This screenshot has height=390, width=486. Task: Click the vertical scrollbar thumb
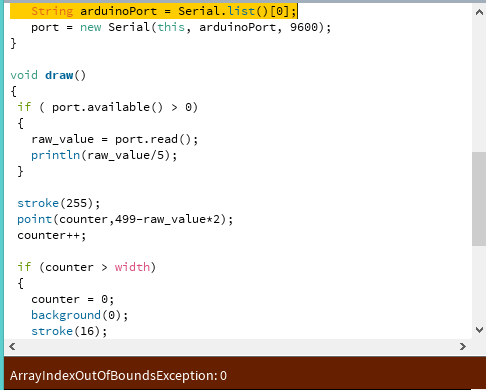point(479,199)
